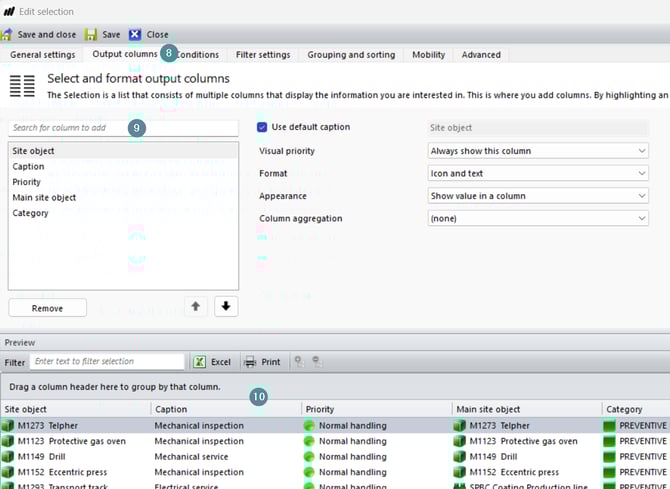Click priority icon in M1273 Telpher row
Image resolution: width=670 pixels, height=489 pixels.
(x=309, y=426)
